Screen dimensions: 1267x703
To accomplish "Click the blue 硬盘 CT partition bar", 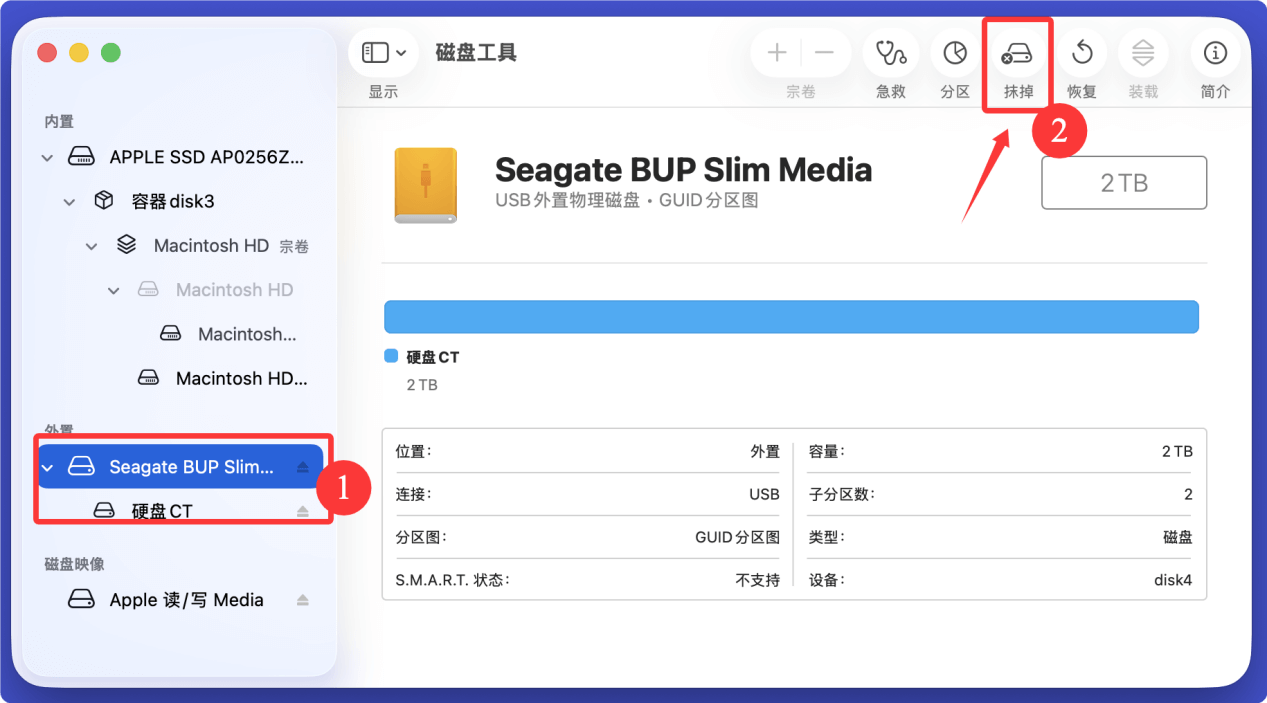I will click(791, 316).
